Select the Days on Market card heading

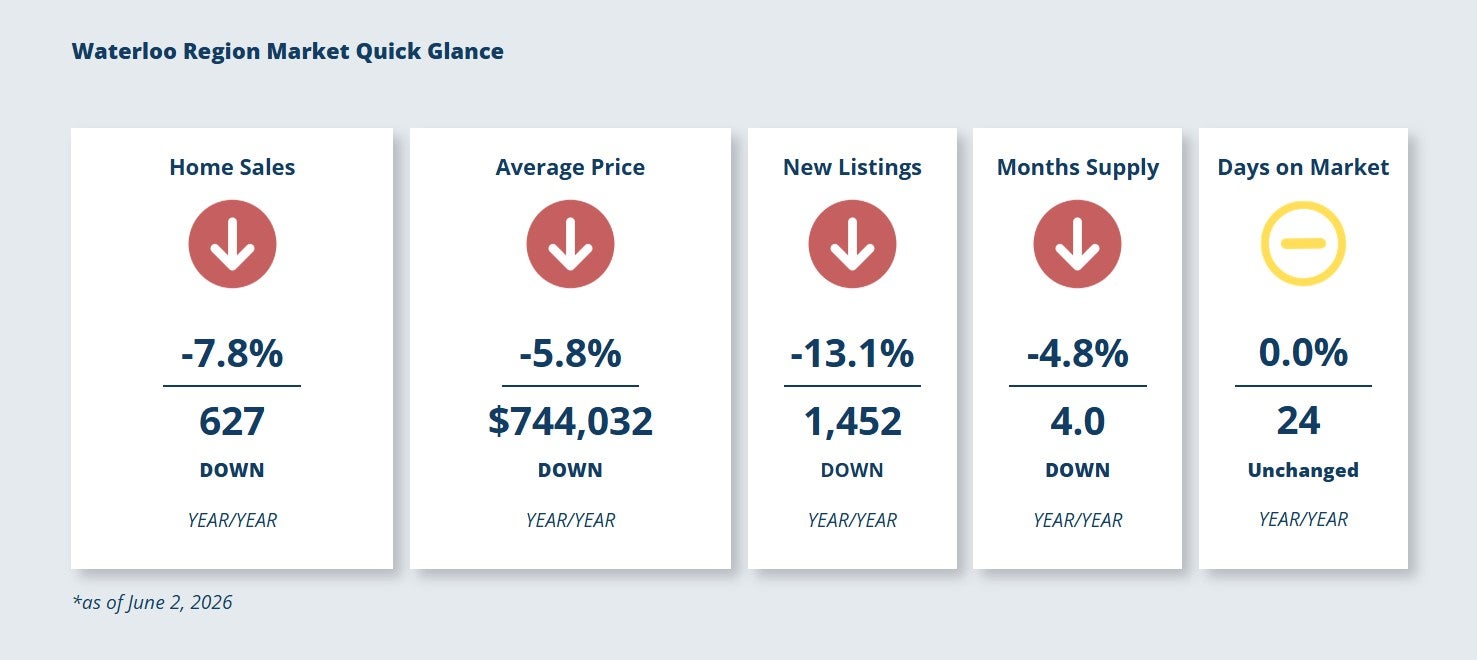(1303, 167)
